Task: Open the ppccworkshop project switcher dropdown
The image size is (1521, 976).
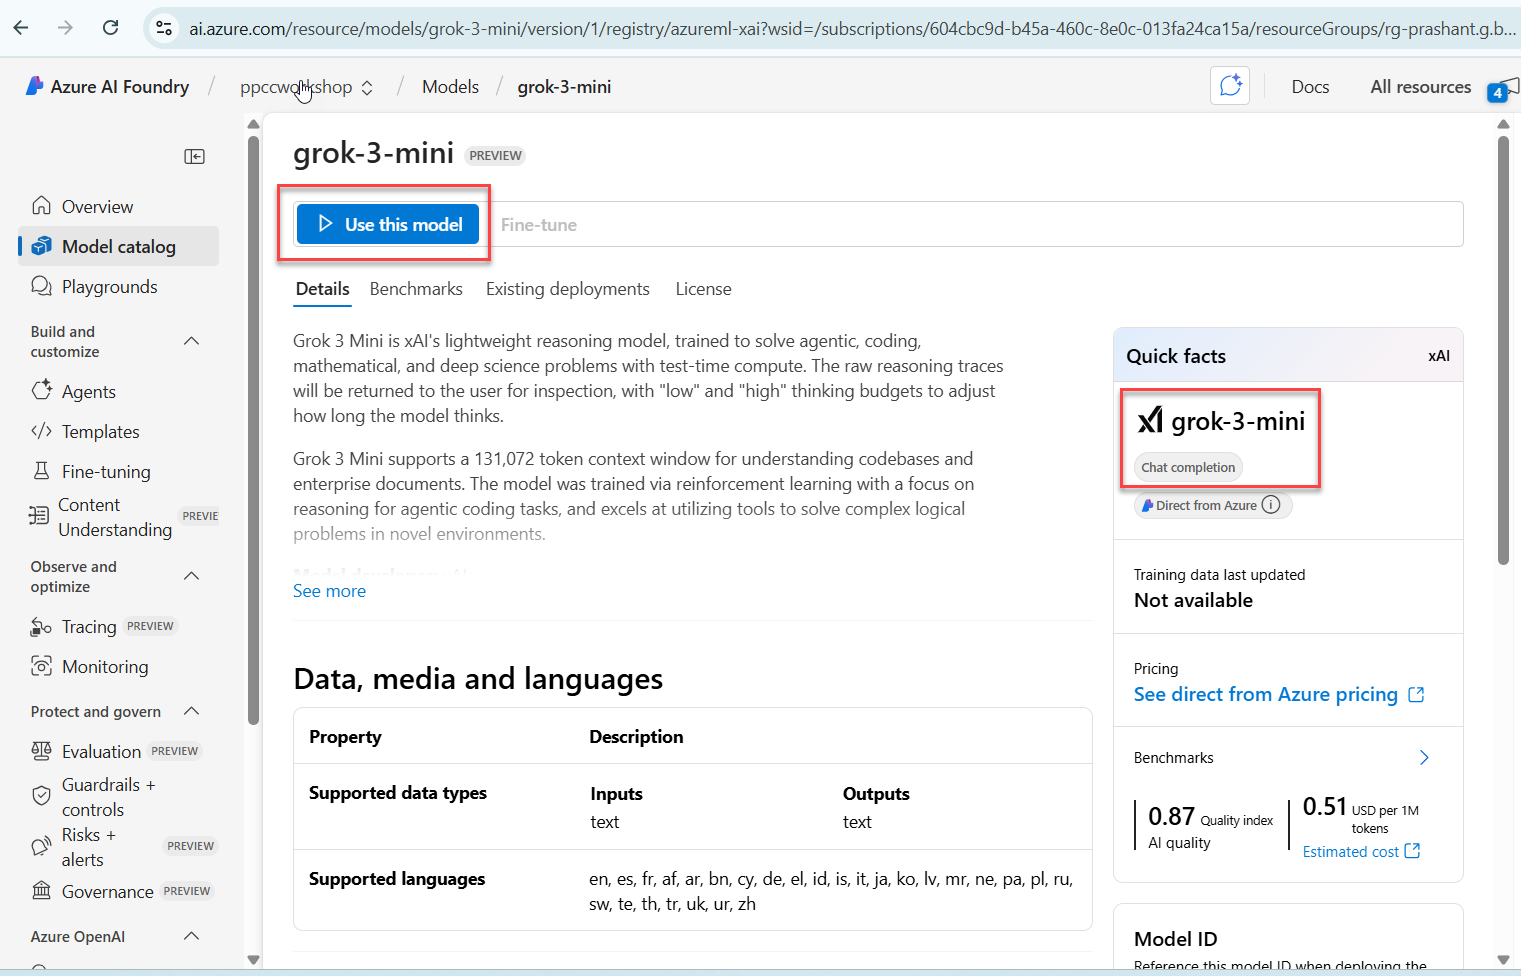Action: tap(307, 87)
